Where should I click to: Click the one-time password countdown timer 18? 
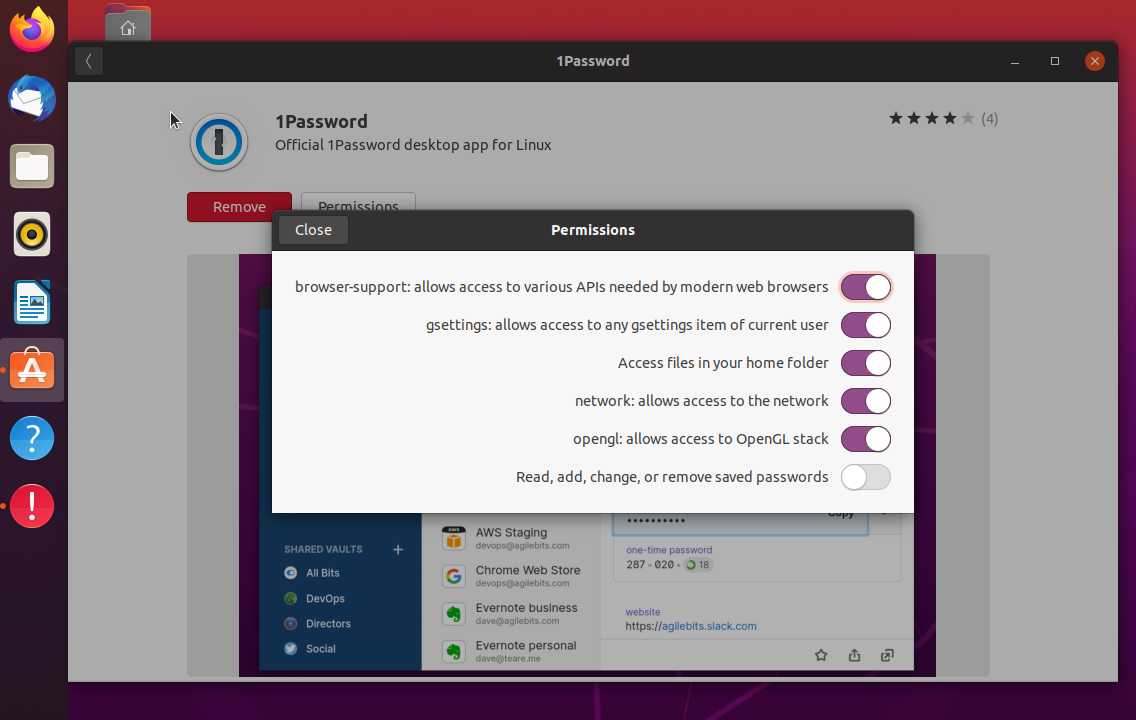click(698, 564)
